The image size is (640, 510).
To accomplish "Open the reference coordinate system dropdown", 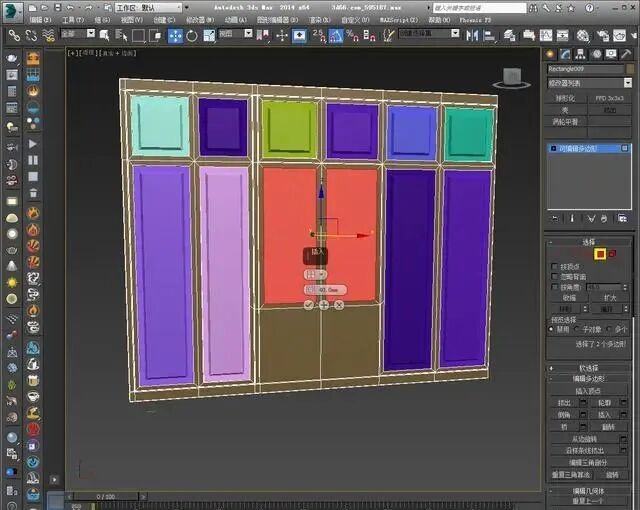I will click(x=236, y=34).
